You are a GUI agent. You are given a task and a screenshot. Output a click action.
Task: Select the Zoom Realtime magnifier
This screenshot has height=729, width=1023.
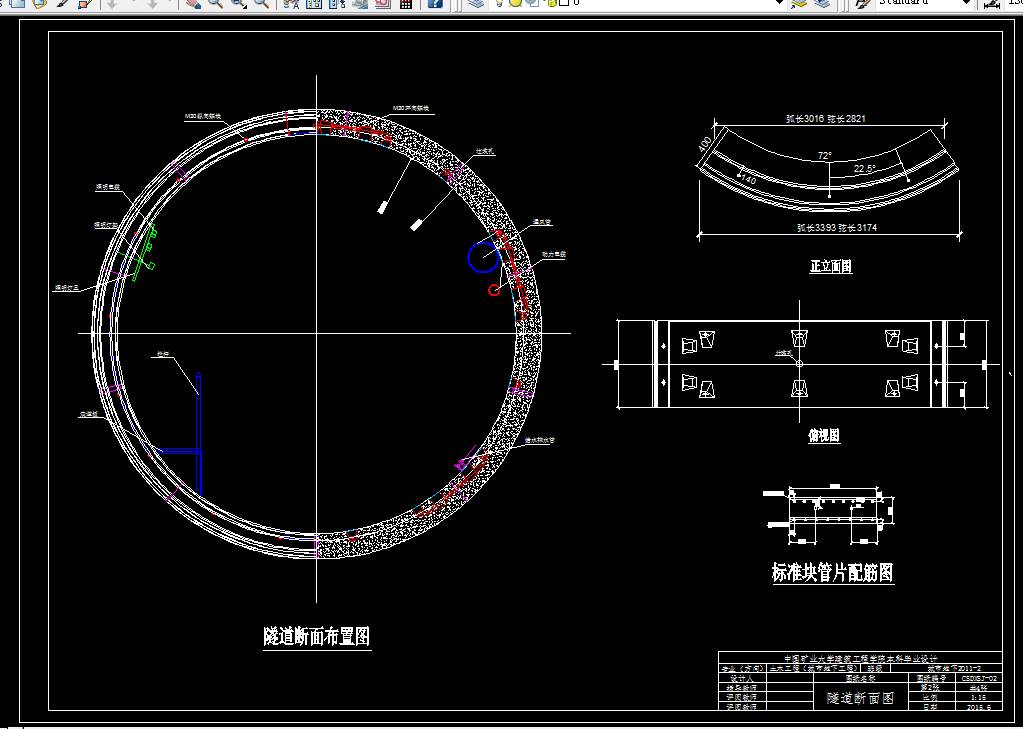click(215, 3)
